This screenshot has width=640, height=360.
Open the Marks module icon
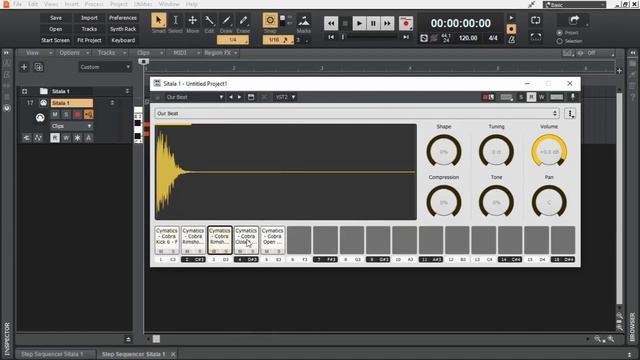pyautogui.click(x=304, y=20)
